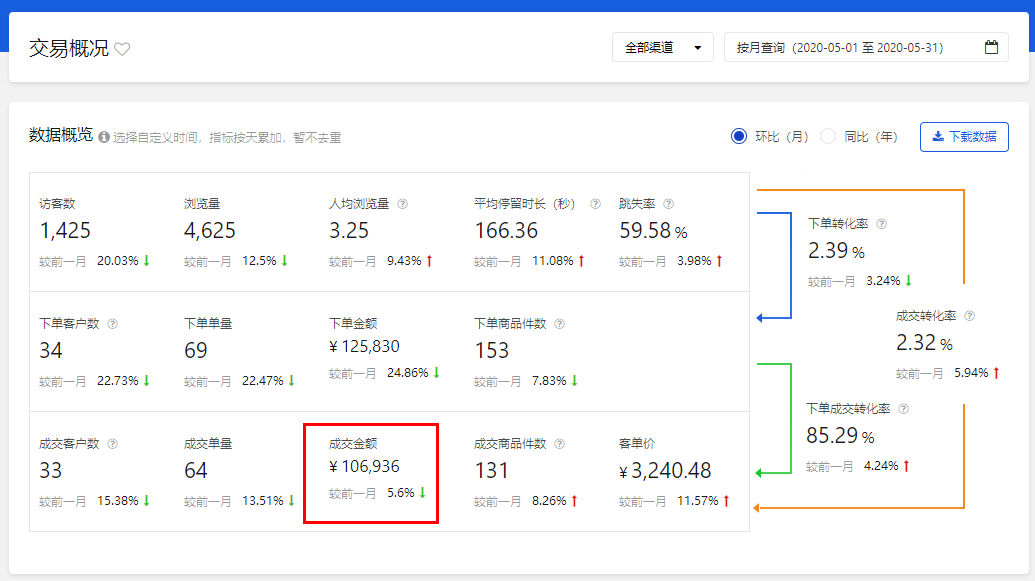1035x581 pixels.
Task: Click the heart favorite icon beside 交易概况
Action: [122, 49]
